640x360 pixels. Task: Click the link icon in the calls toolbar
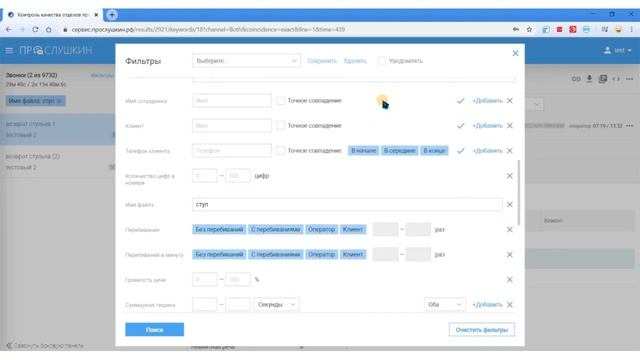pos(576,79)
